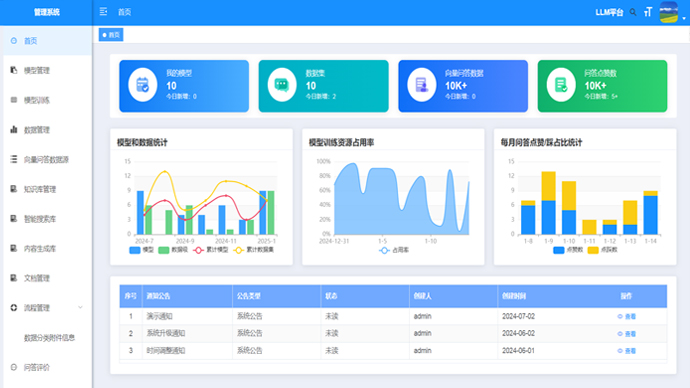
Task: Click the 首页 home icon in sidebar
Action: (x=14, y=41)
